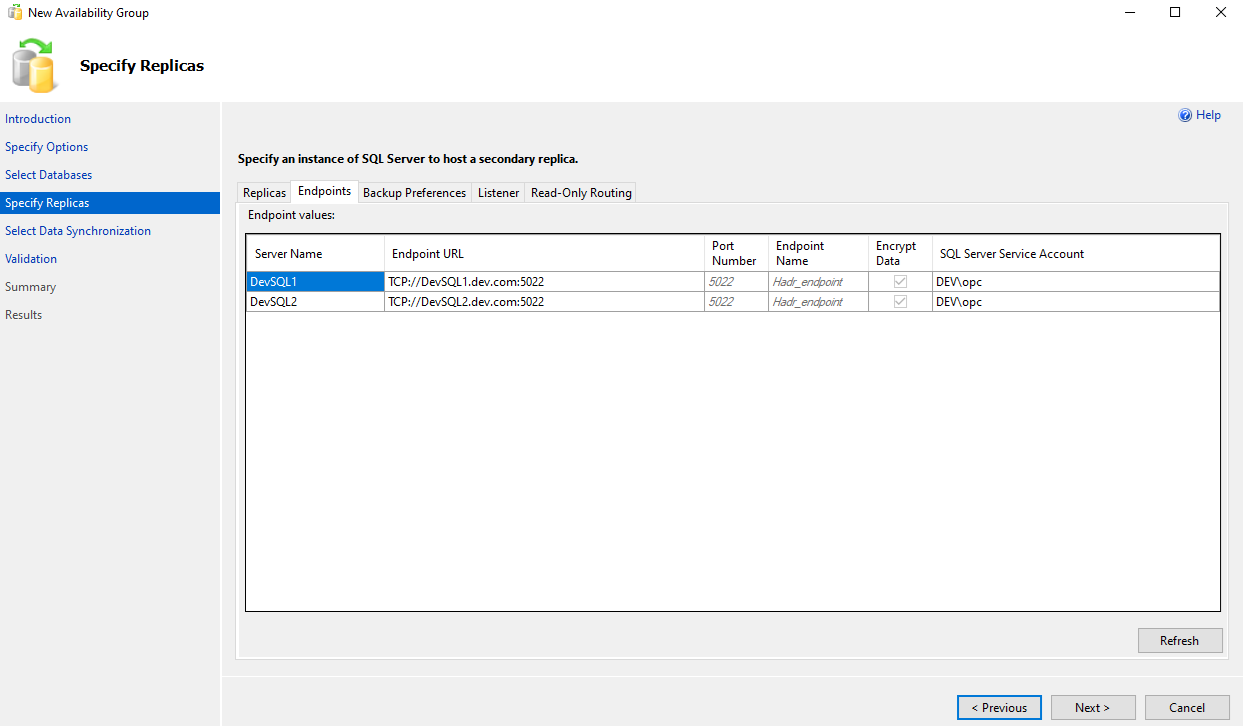Click Results in the wizard sidebar
The image size is (1243, 726).
click(x=24, y=315)
